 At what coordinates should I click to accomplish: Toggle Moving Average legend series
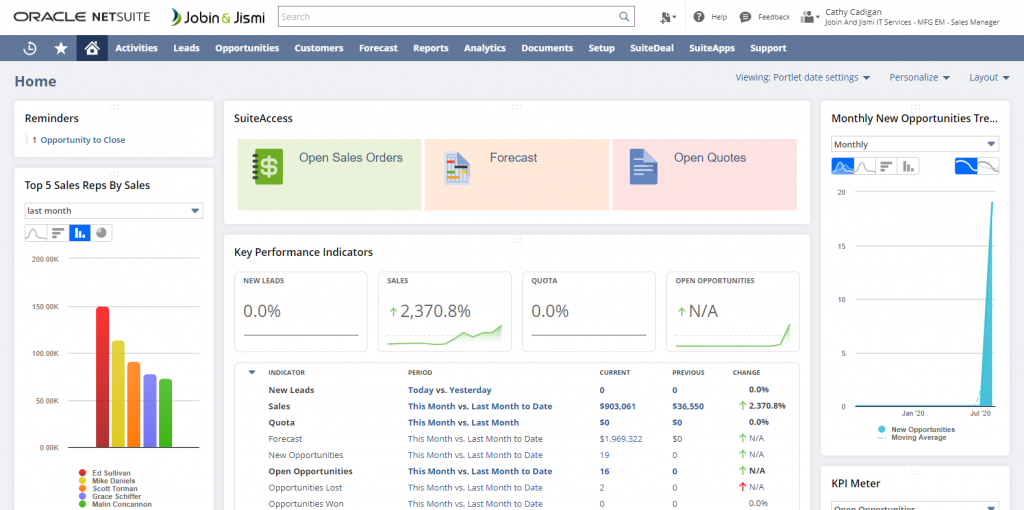[x=912, y=438]
